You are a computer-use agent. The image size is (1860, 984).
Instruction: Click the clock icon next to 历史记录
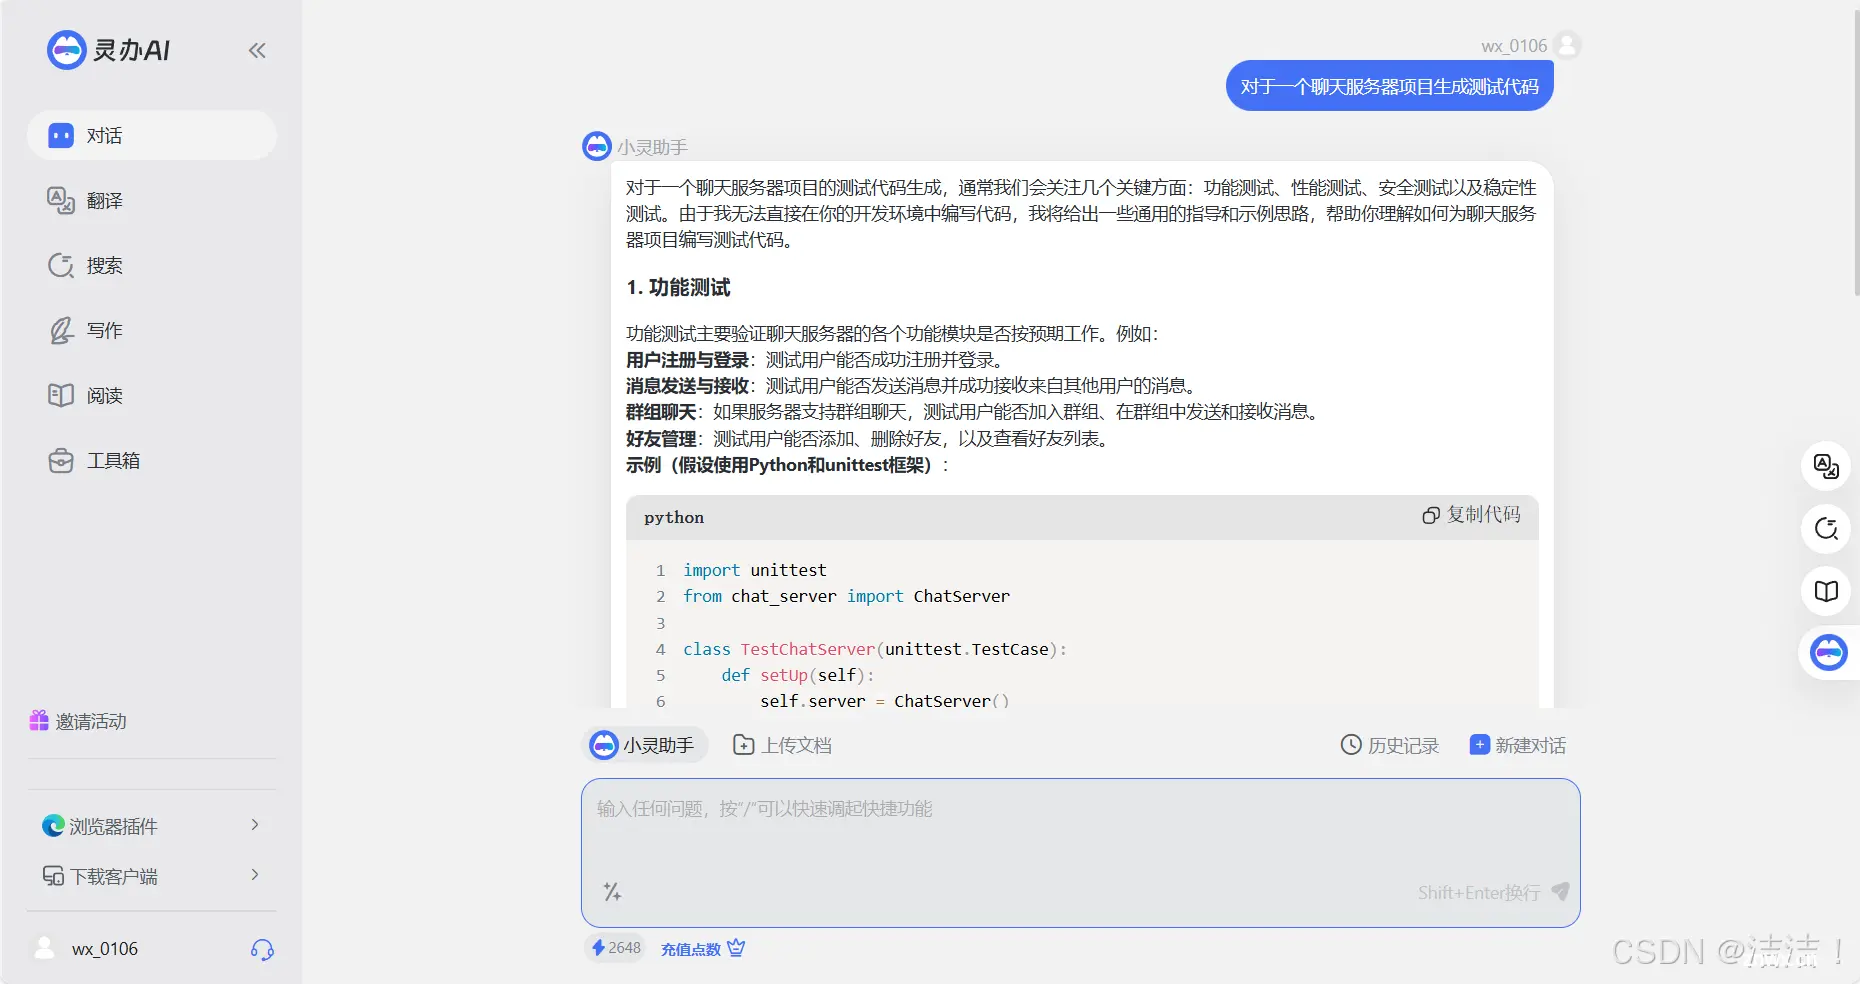point(1351,744)
